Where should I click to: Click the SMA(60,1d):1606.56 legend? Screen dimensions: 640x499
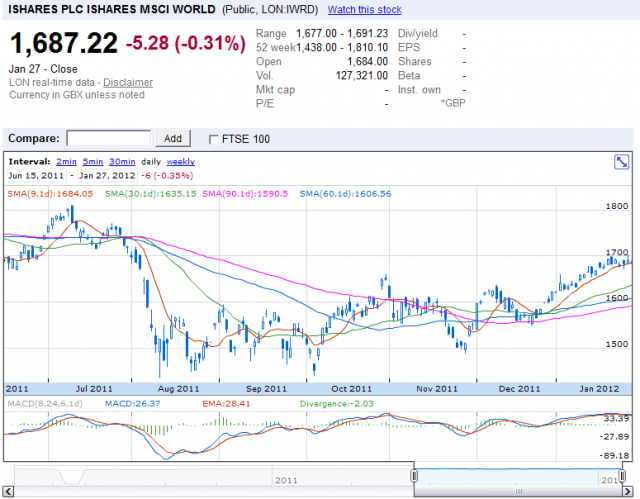(345, 194)
